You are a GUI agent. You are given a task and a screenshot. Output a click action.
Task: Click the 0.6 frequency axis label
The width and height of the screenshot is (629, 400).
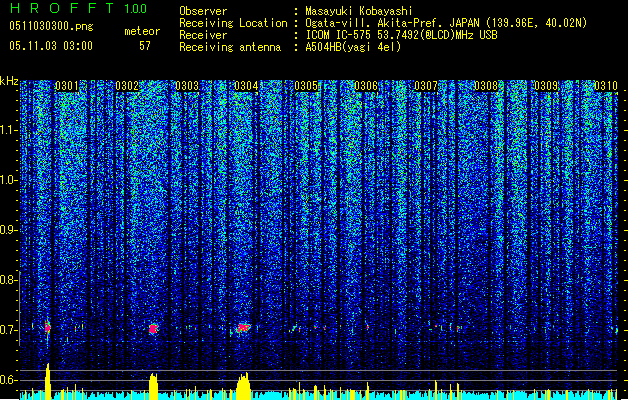[x=9, y=380]
